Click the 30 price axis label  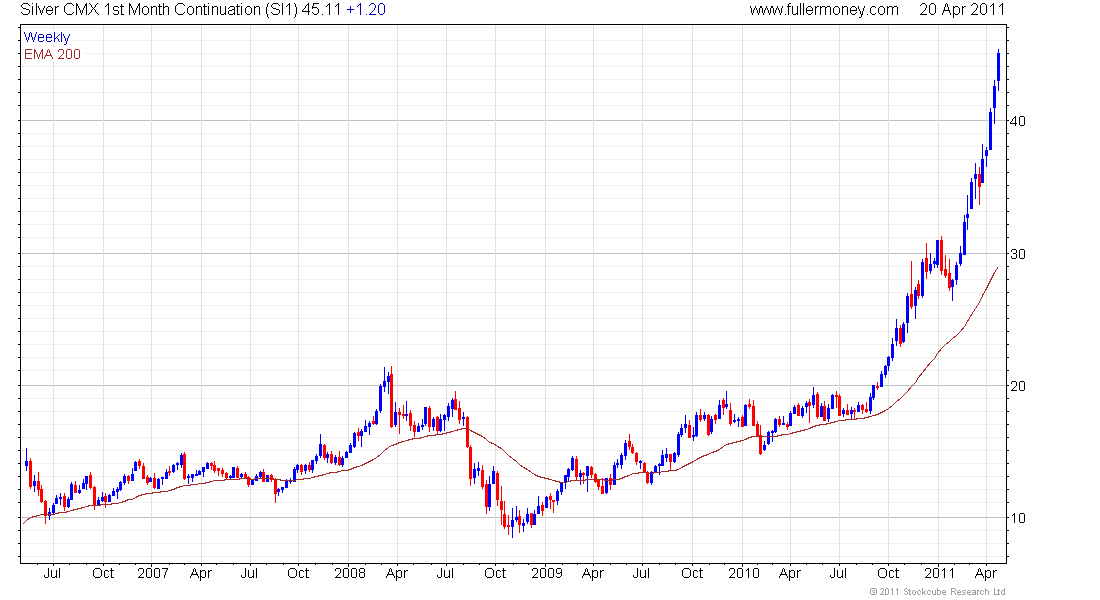coord(1017,254)
